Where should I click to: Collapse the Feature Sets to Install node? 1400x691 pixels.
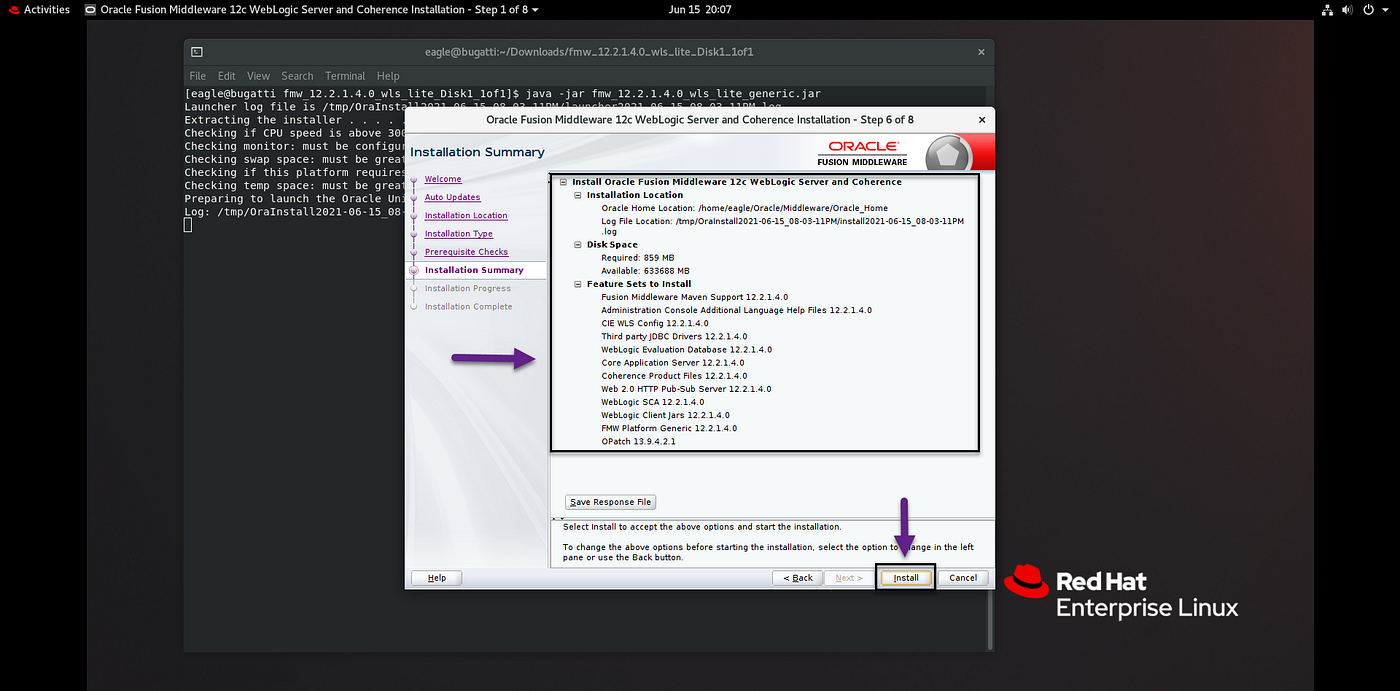pos(578,285)
